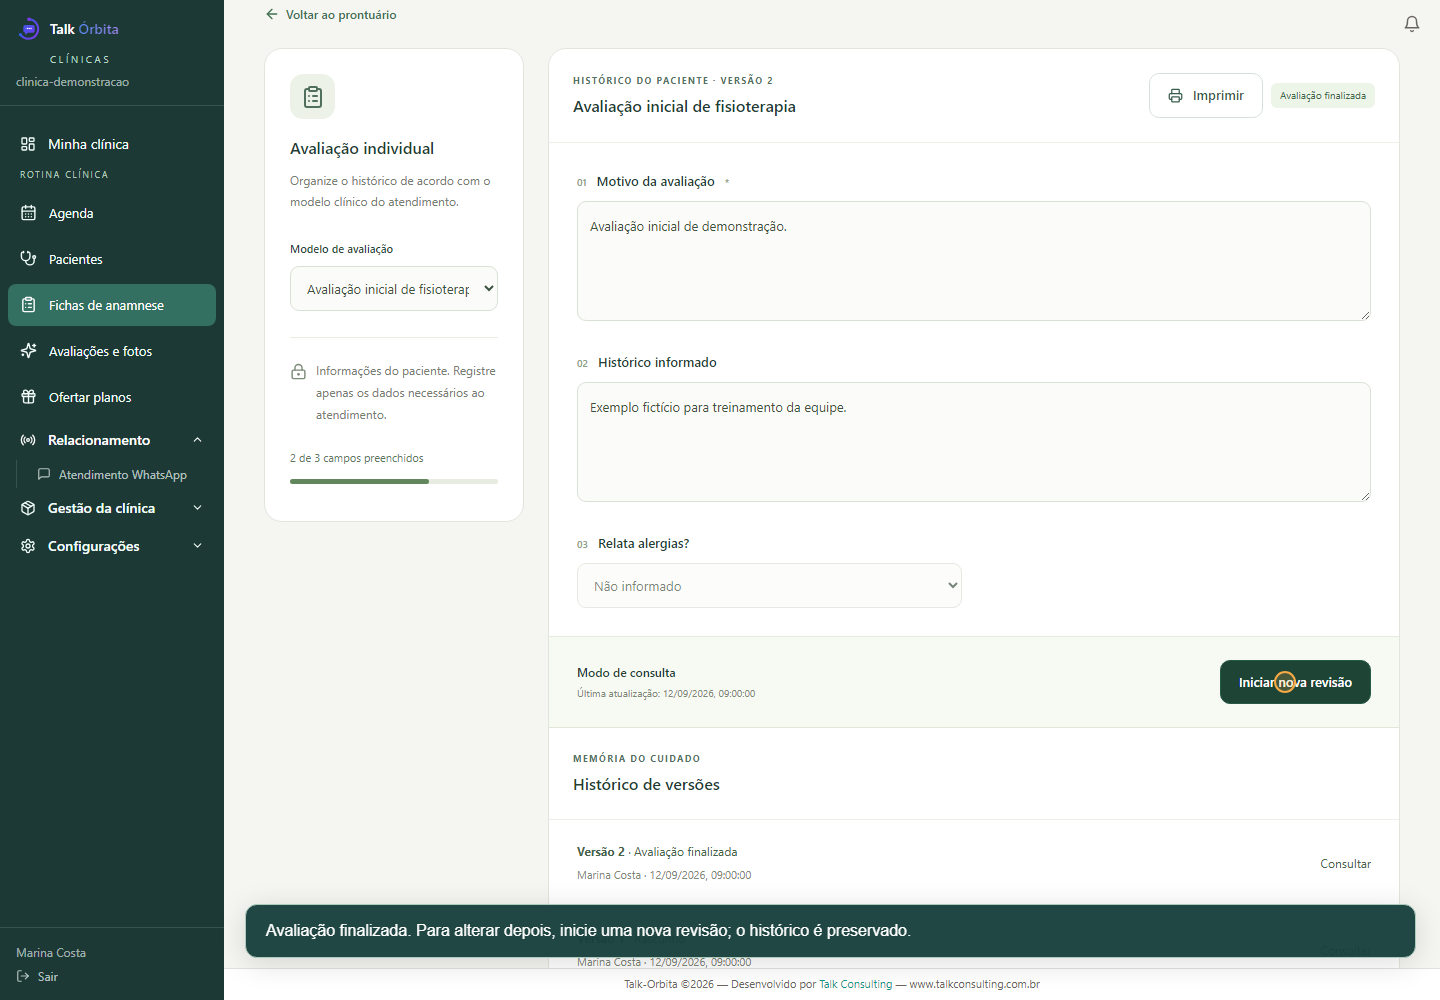Click the Sair logout link

point(37,977)
